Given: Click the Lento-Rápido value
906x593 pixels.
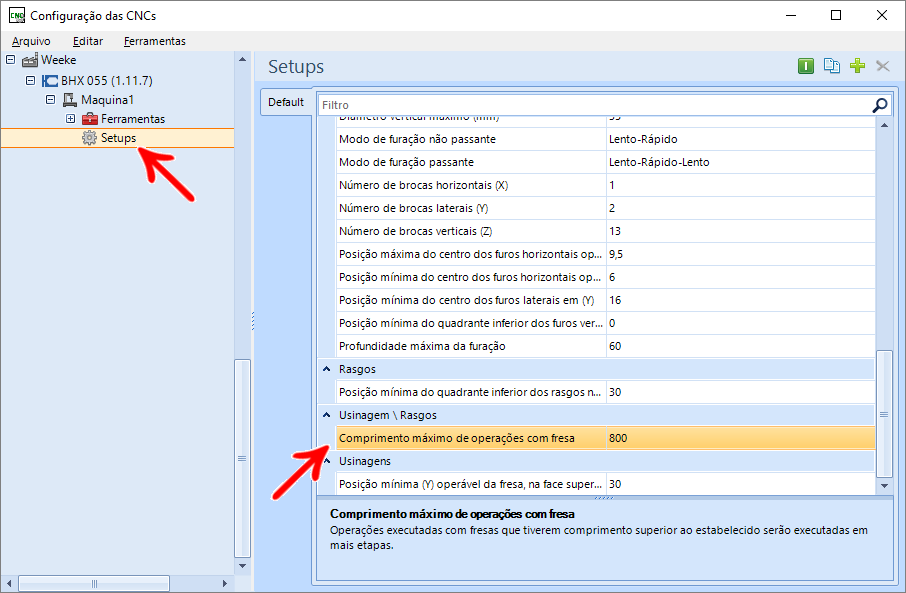Looking at the screenshot, I should [643, 139].
